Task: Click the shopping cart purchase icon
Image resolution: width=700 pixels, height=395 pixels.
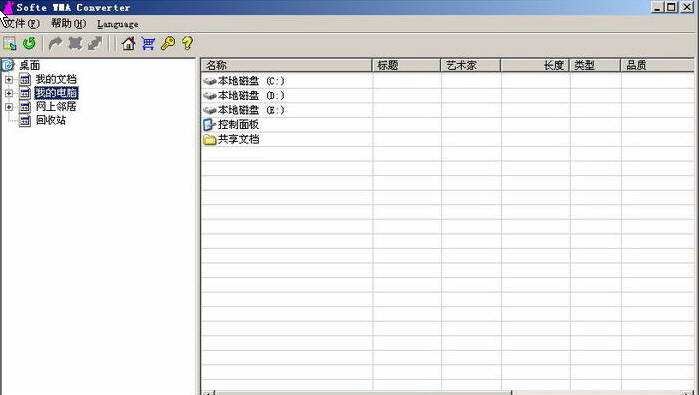Action: point(148,43)
